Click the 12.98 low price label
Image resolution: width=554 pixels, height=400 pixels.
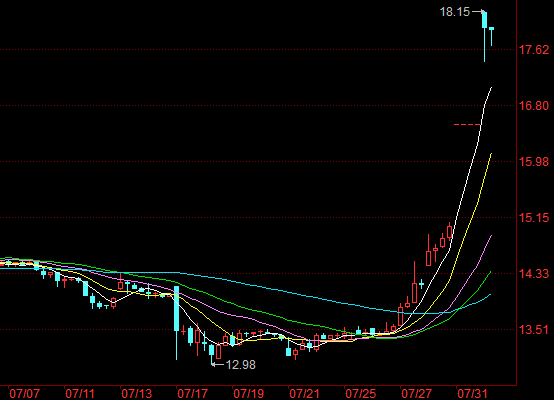[x=240, y=365]
